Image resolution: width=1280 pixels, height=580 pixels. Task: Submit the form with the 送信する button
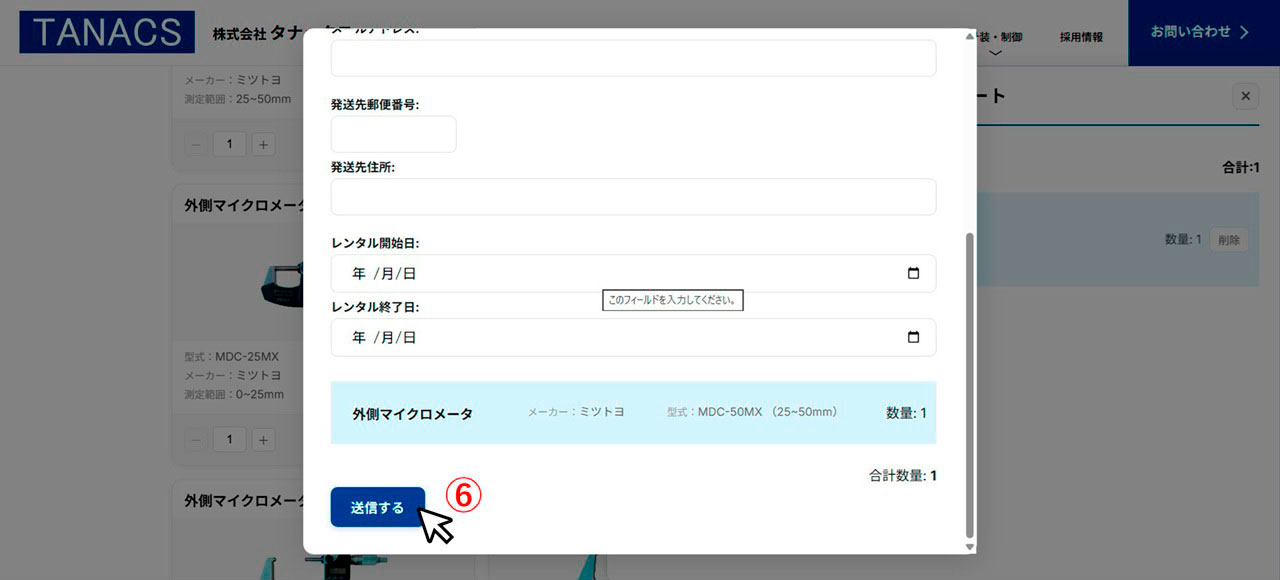[377, 507]
